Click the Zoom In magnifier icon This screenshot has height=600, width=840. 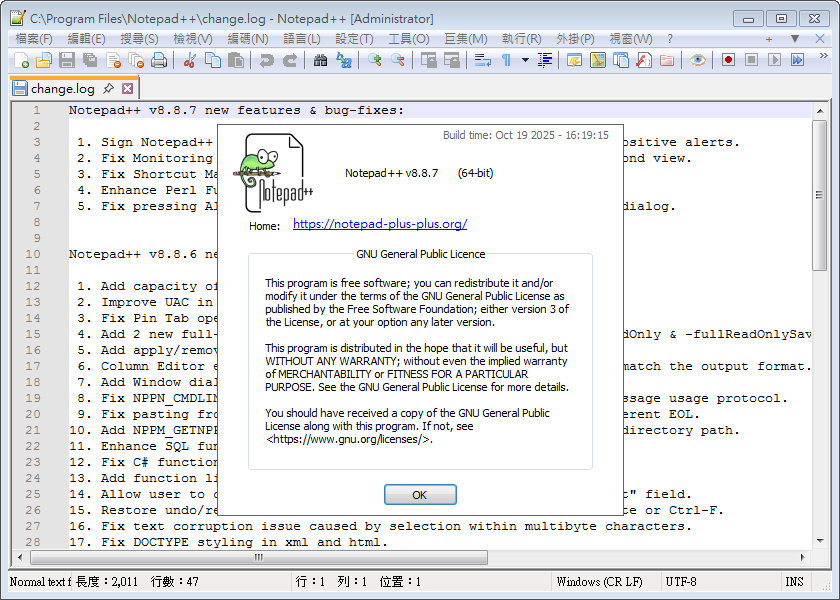coord(374,60)
